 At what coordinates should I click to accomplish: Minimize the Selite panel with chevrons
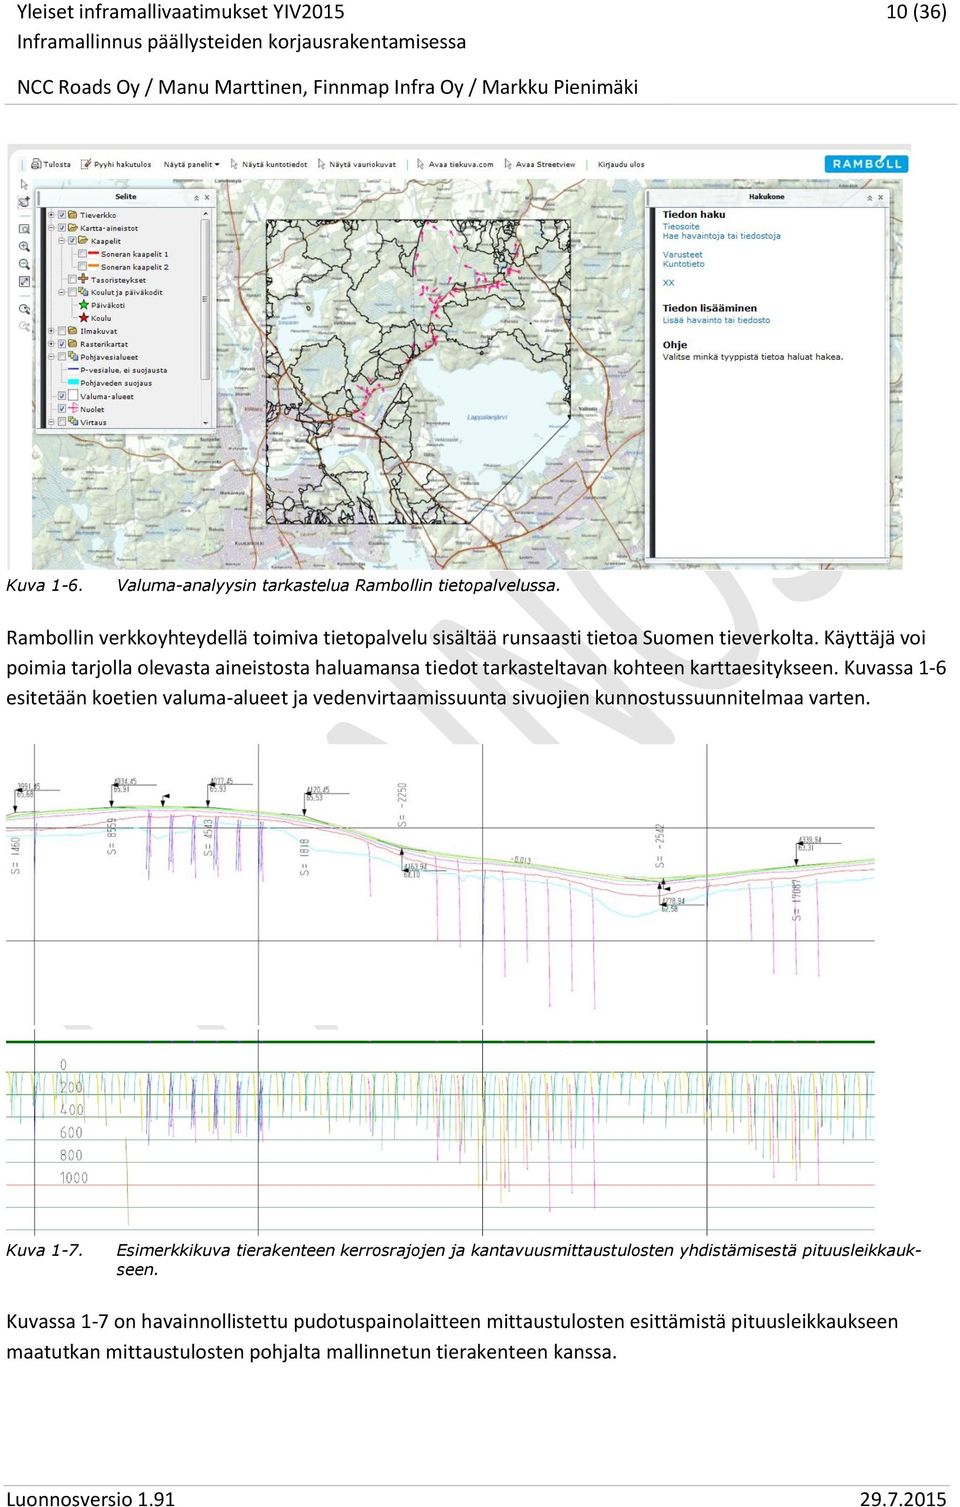196,197
